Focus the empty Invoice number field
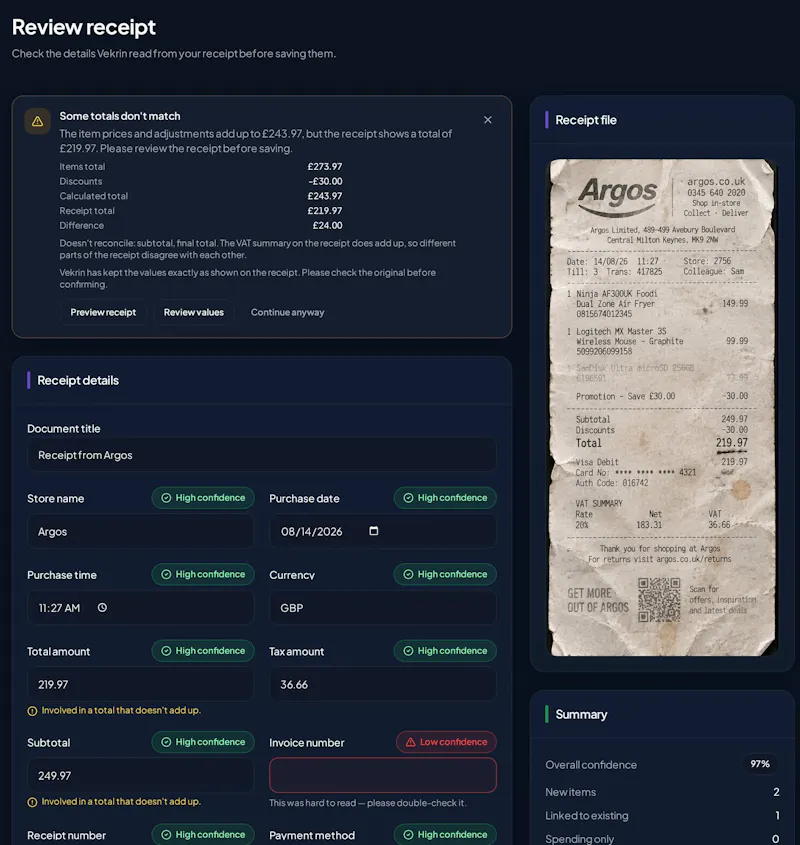Image resolution: width=800 pixels, height=845 pixels. pyautogui.click(x=383, y=775)
